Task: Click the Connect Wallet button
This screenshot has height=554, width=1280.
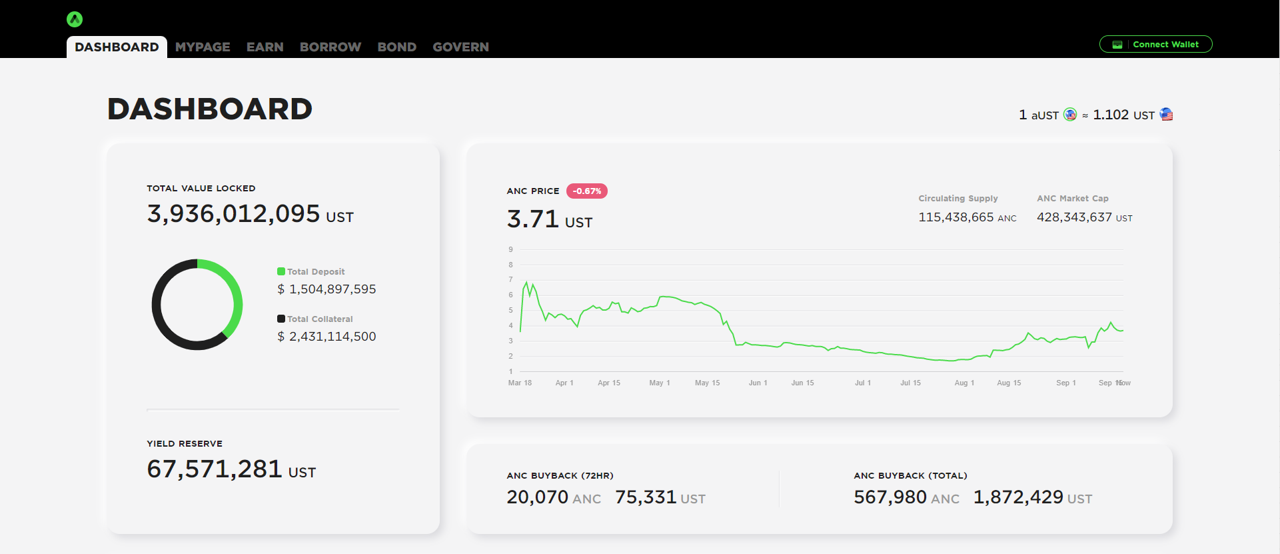Action: pyautogui.click(x=1156, y=44)
